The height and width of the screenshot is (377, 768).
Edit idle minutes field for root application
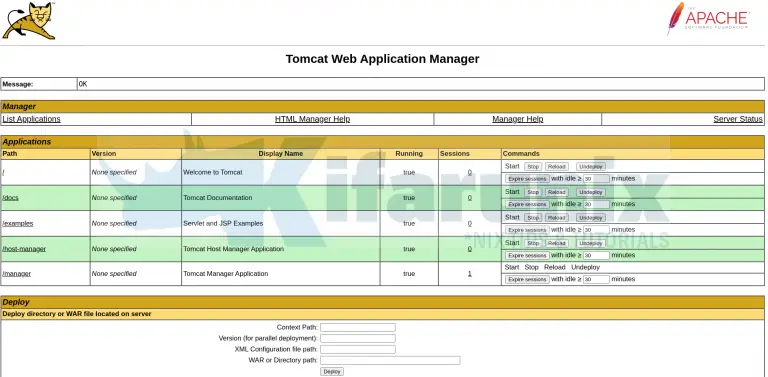[596, 179]
